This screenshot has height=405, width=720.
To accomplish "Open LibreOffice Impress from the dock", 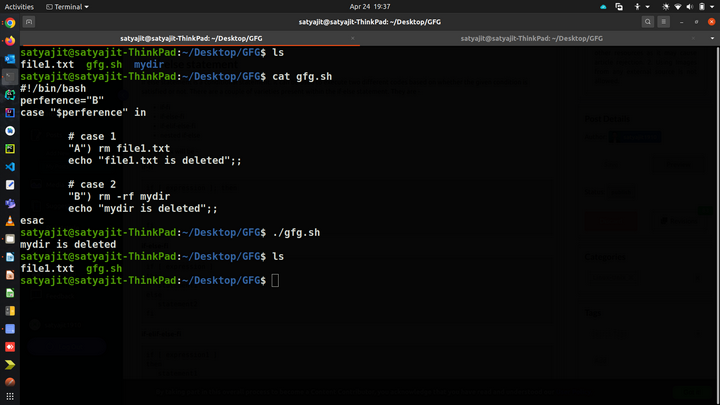I will click(x=10, y=275).
